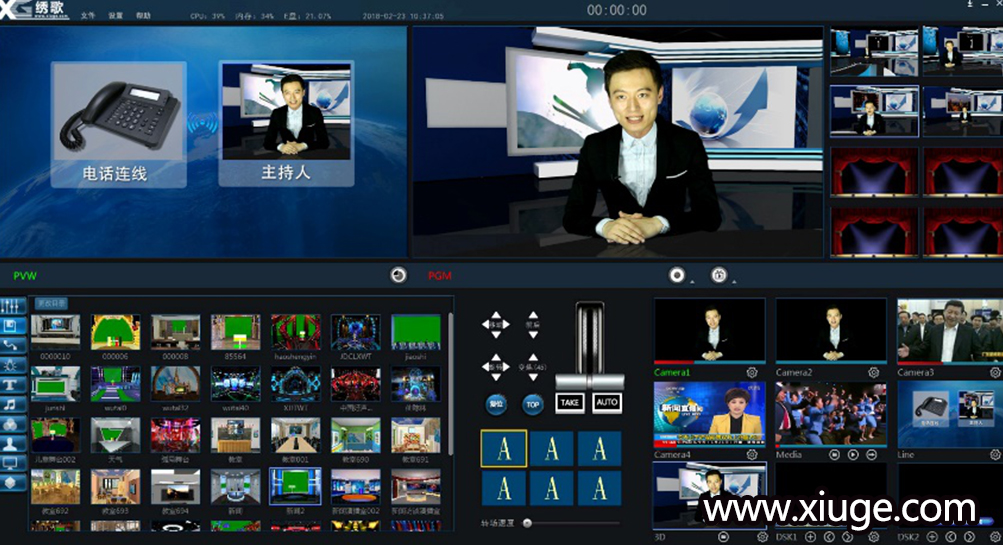Click the round reset icon beside PVW
1003x545 pixels.
(398, 275)
